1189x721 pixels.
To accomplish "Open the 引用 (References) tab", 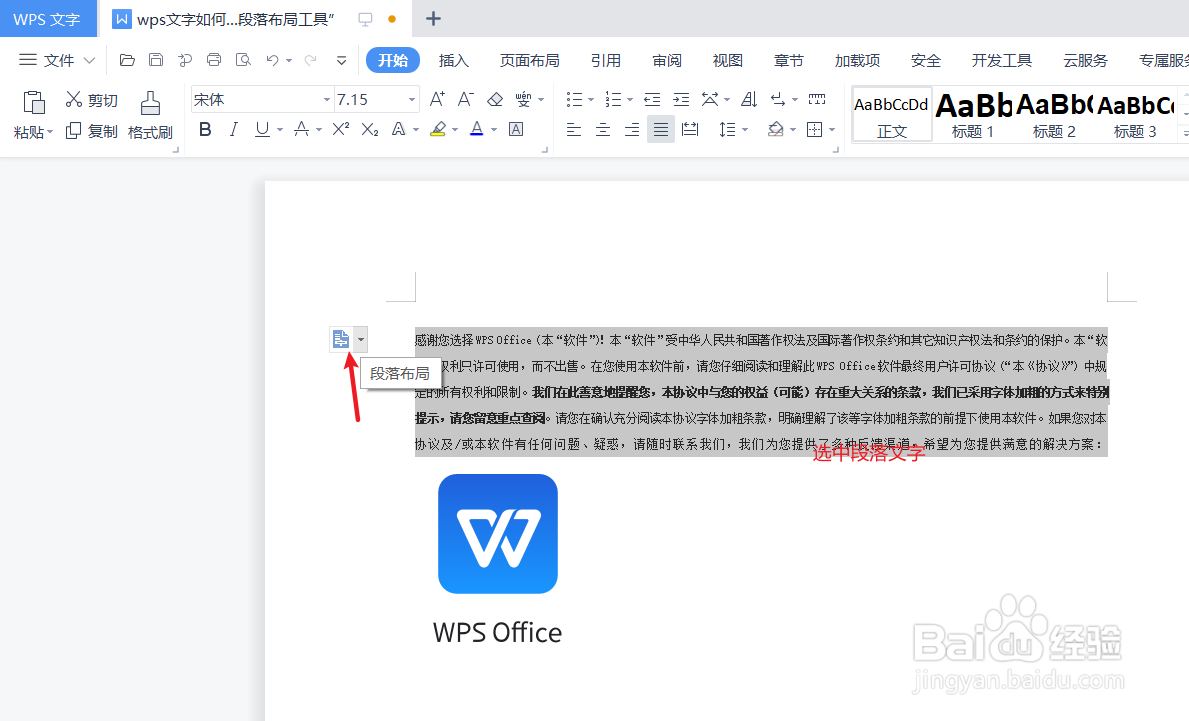I will (606, 60).
